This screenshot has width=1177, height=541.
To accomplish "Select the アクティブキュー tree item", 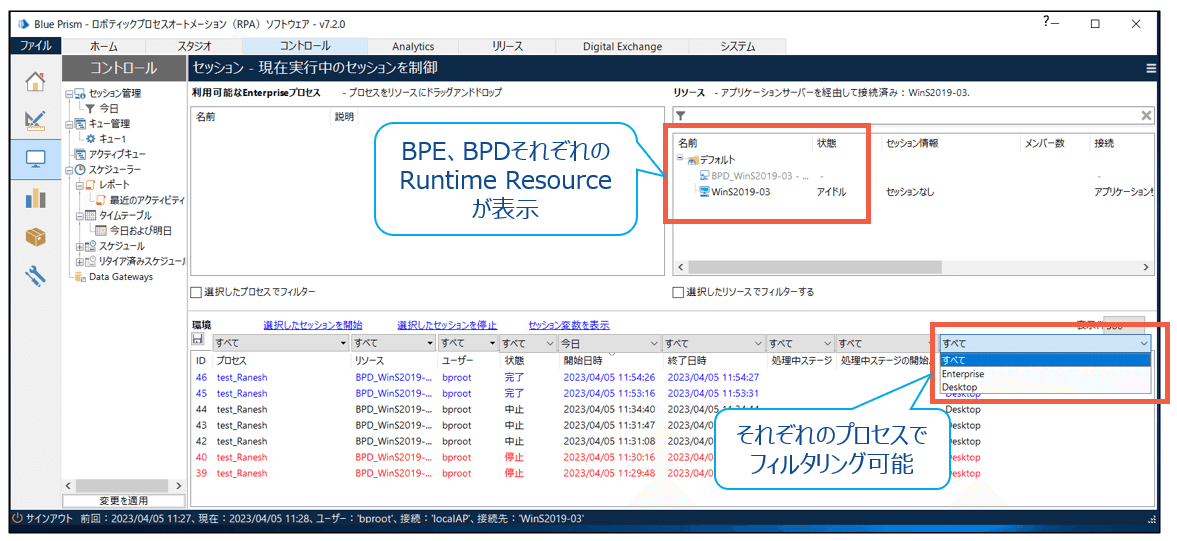I will click(x=117, y=155).
